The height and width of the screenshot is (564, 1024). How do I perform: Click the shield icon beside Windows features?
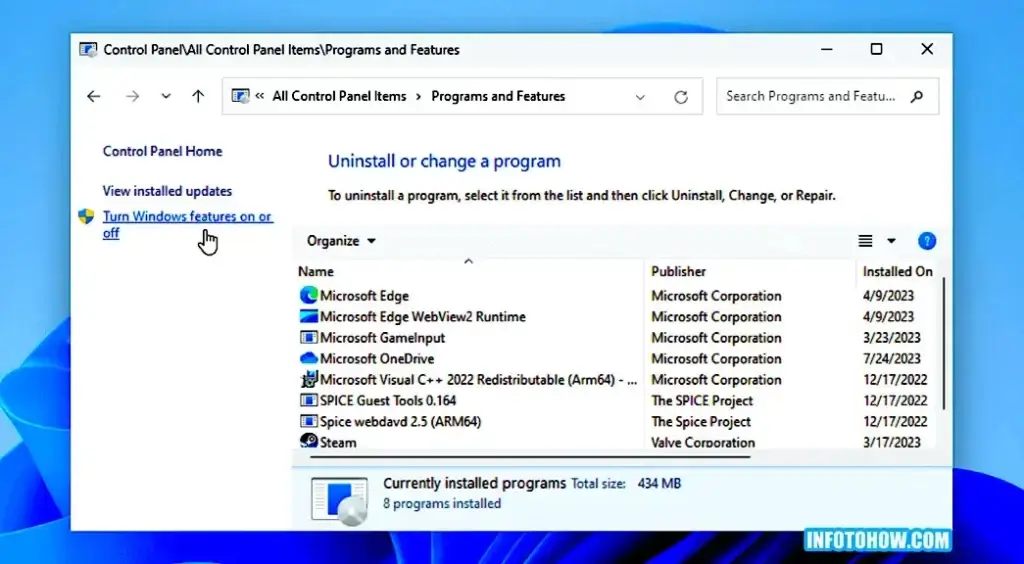tap(86, 217)
